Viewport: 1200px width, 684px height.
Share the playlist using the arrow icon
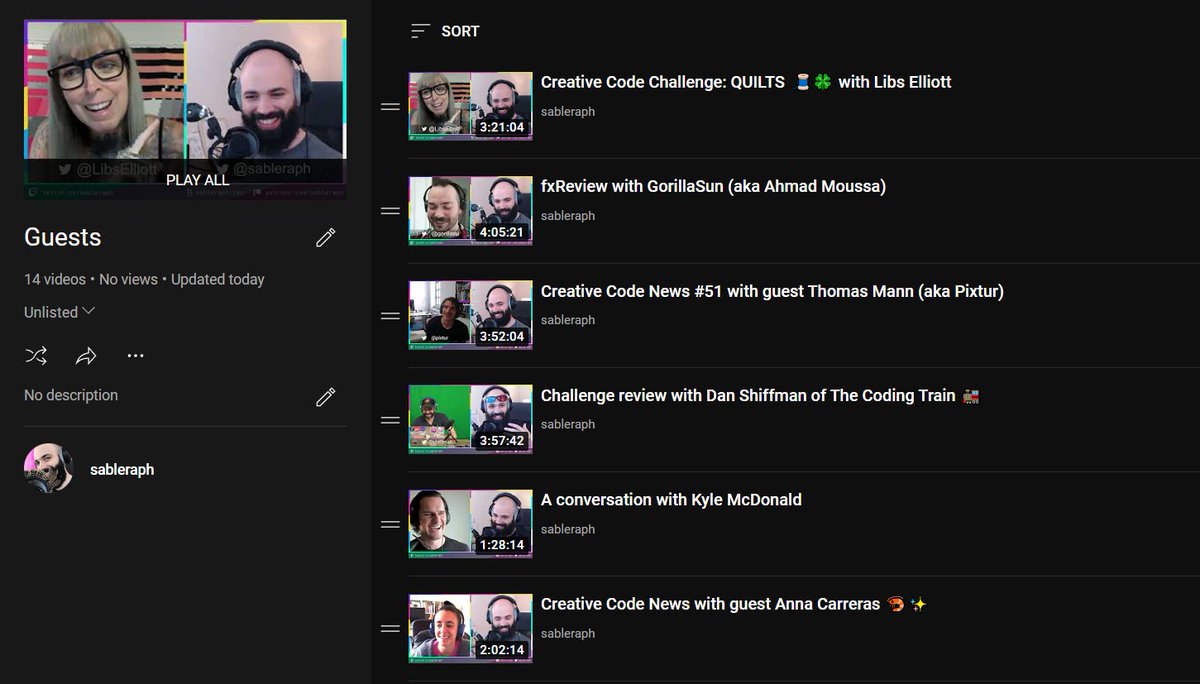[x=86, y=355]
